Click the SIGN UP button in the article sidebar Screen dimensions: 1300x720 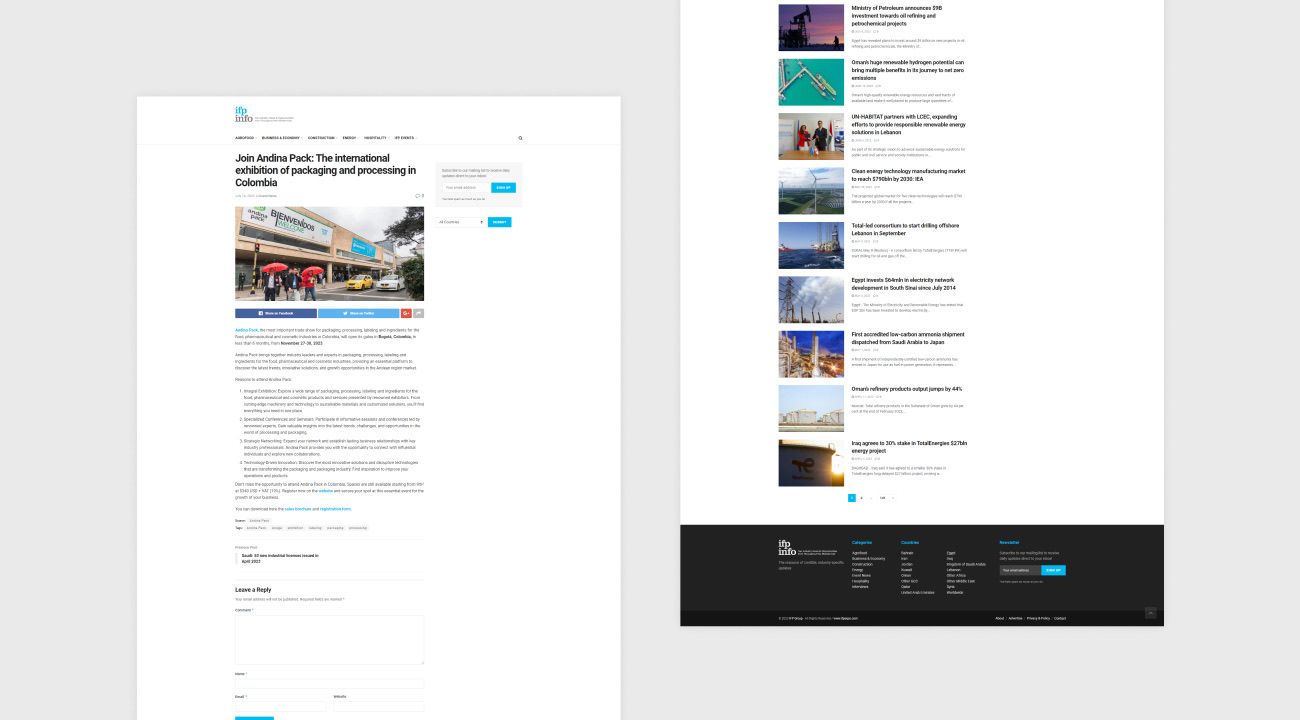(x=504, y=187)
